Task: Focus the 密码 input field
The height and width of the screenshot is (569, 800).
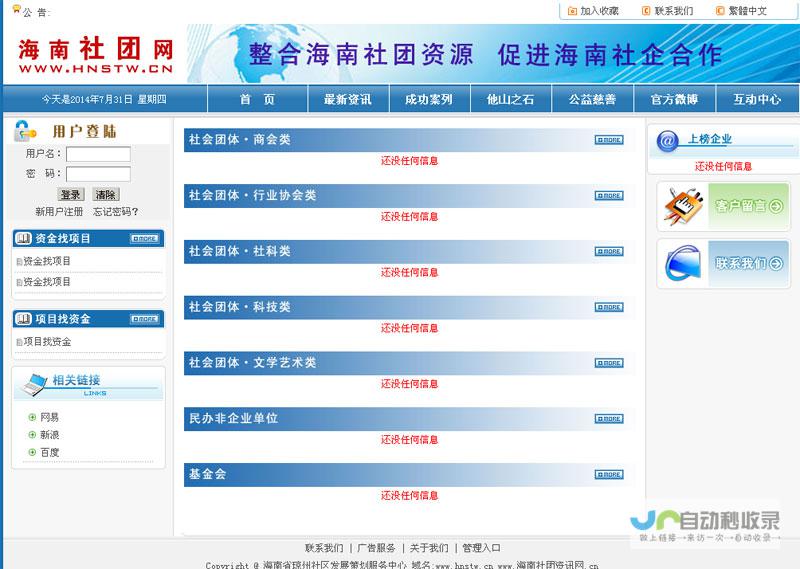Action: (98, 174)
